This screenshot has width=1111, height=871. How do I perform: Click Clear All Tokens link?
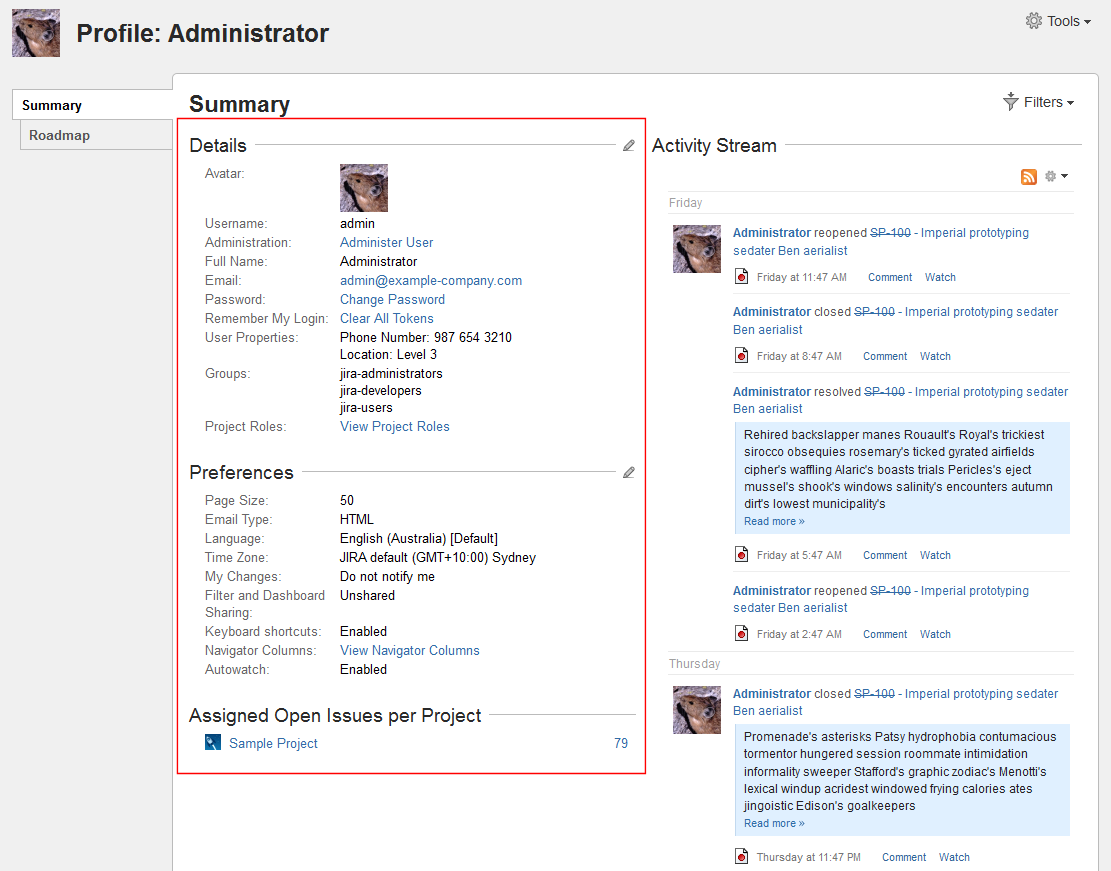click(x=386, y=318)
